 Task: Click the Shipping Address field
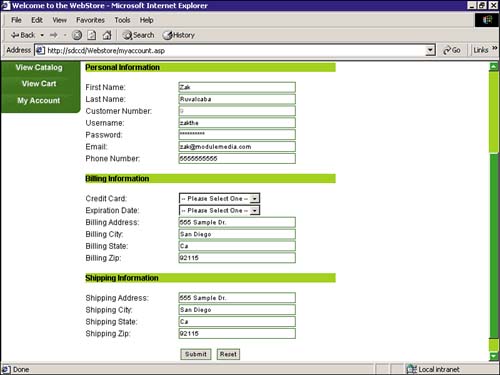[237, 298]
